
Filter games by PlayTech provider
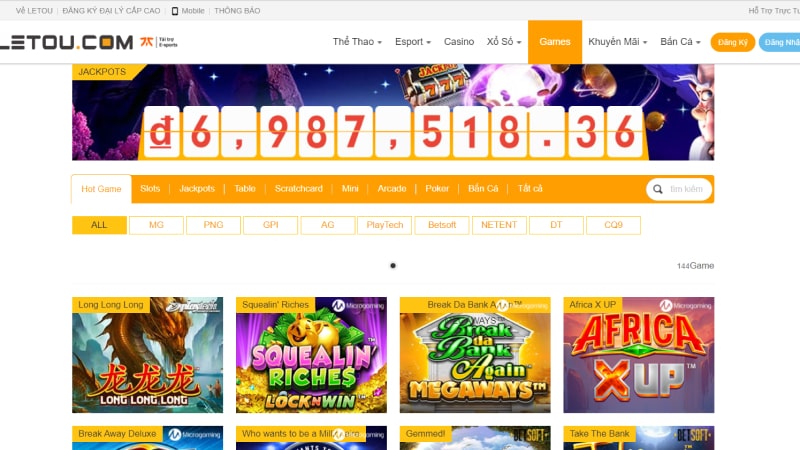[x=385, y=225]
